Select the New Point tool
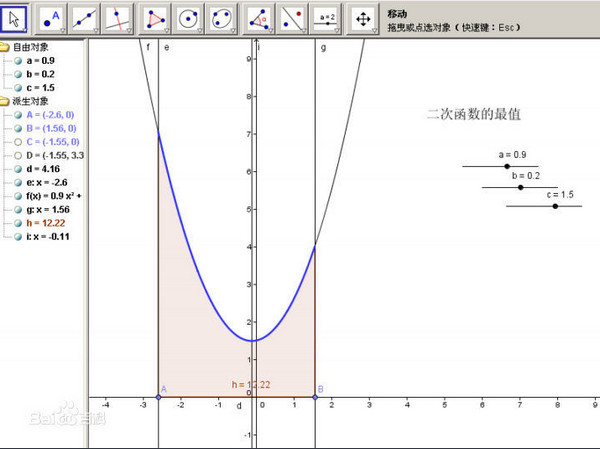The image size is (600, 449). (x=51, y=18)
